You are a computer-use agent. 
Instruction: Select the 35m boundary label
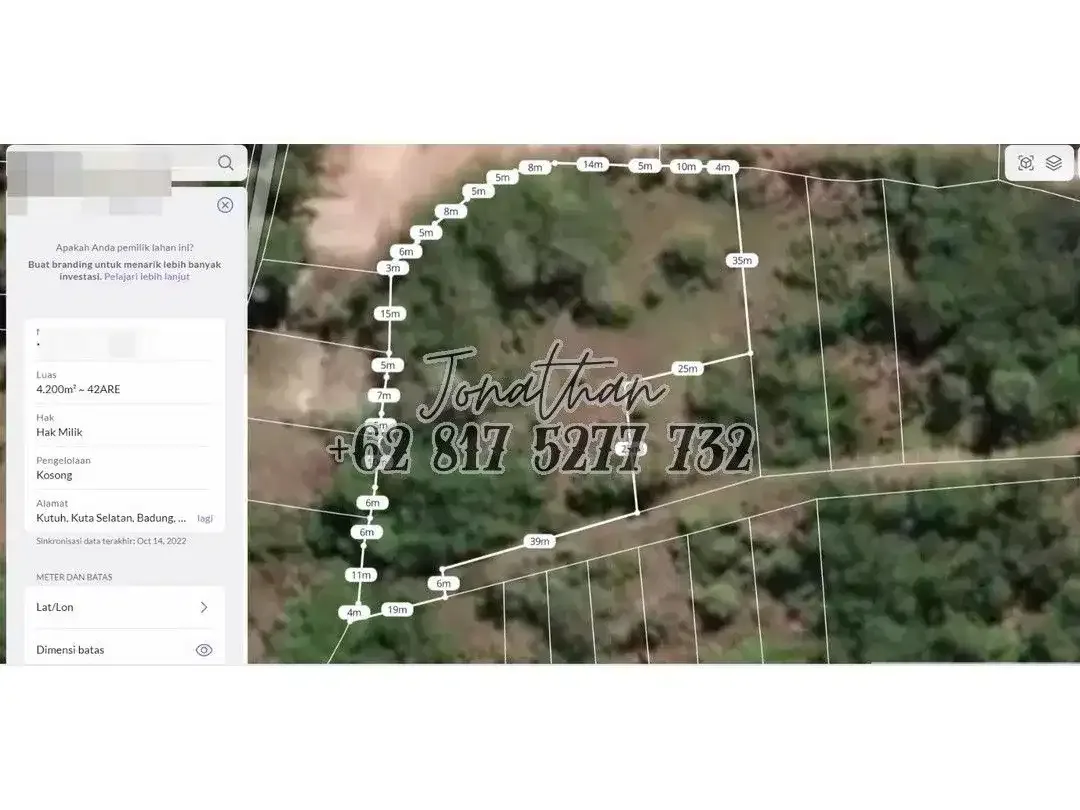point(742,260)
